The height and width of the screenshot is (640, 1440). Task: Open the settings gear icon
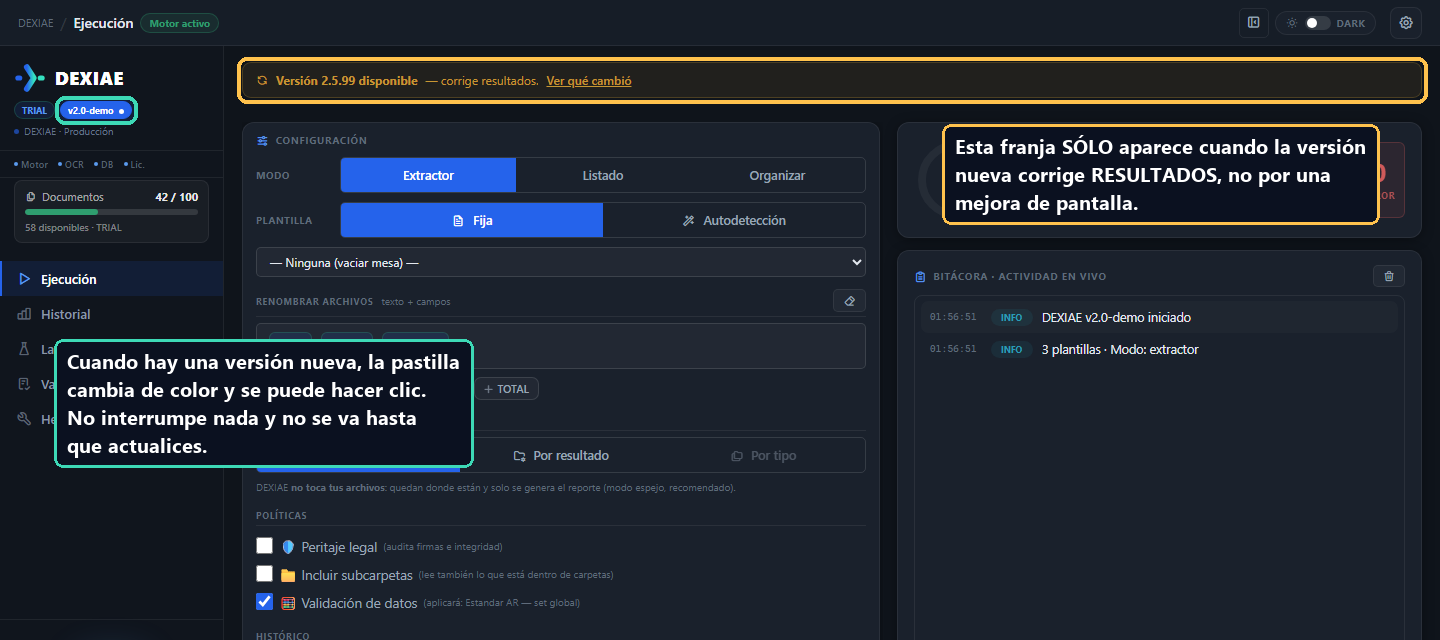pyautogui.click(x=1406, y=23)
